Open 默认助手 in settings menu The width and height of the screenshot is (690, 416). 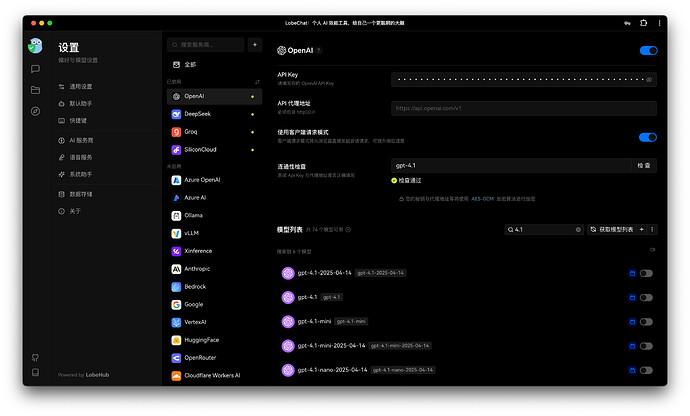click(x=106, y=103)
